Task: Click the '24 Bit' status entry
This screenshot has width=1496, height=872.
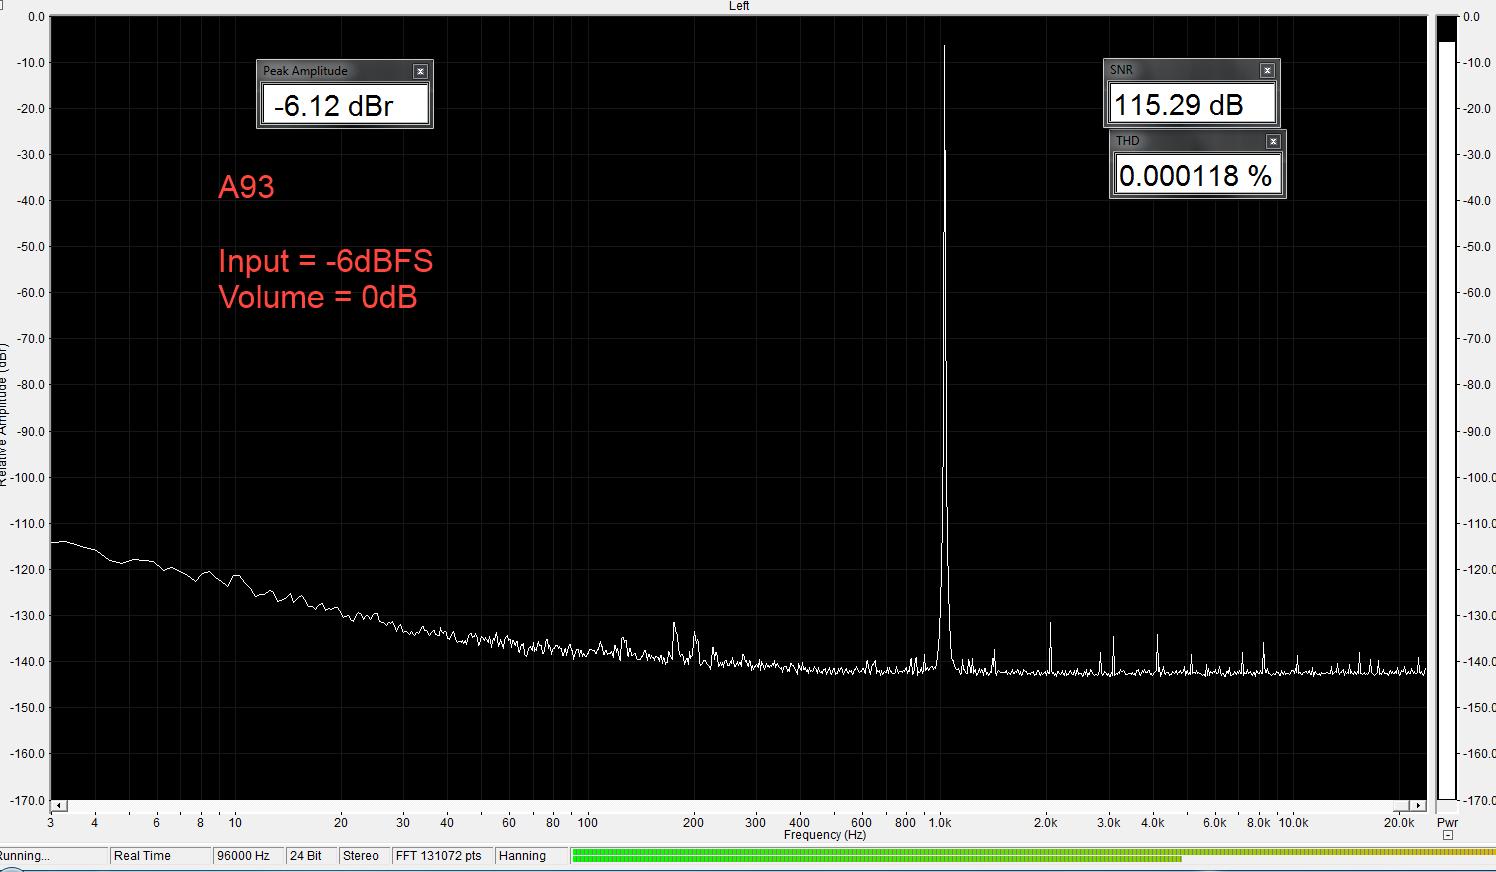Action: point(311,856)
